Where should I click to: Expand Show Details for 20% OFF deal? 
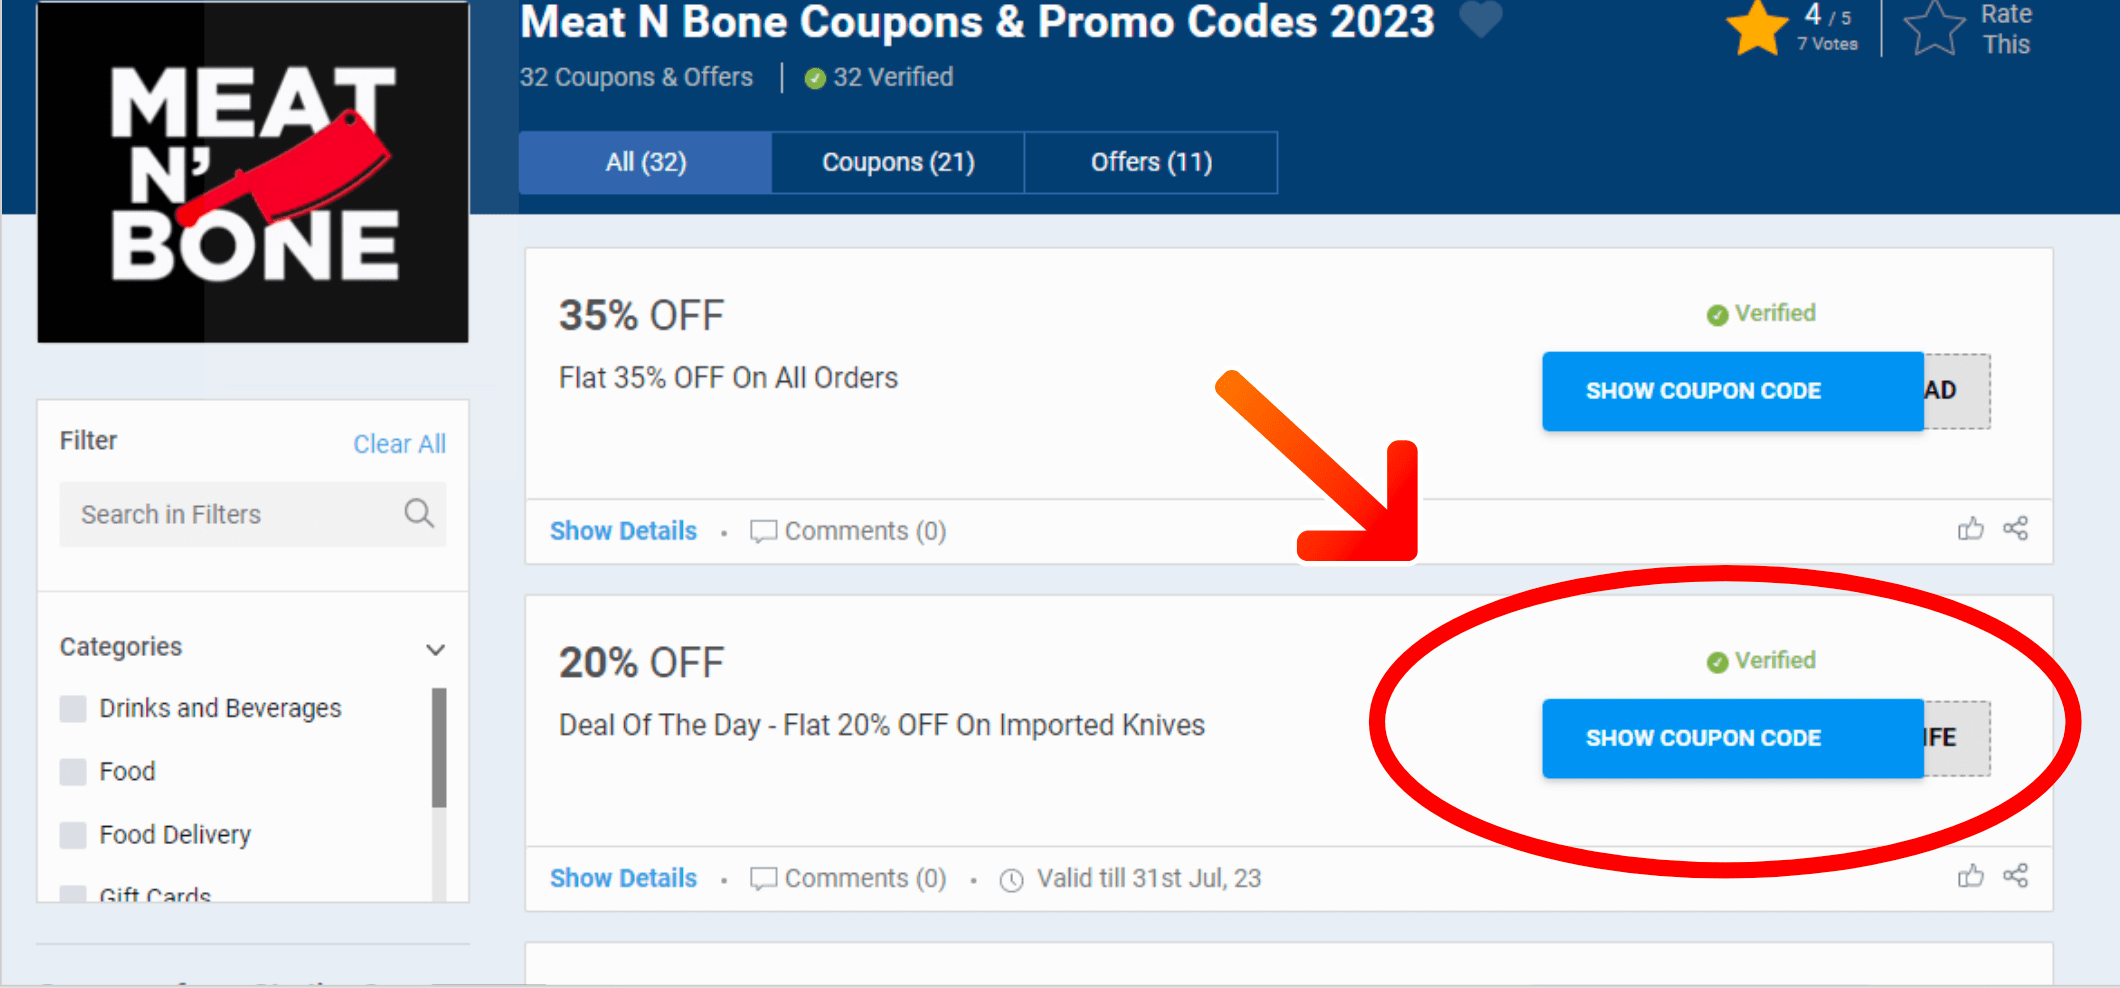pyautogui.click(x=623, y=878)
